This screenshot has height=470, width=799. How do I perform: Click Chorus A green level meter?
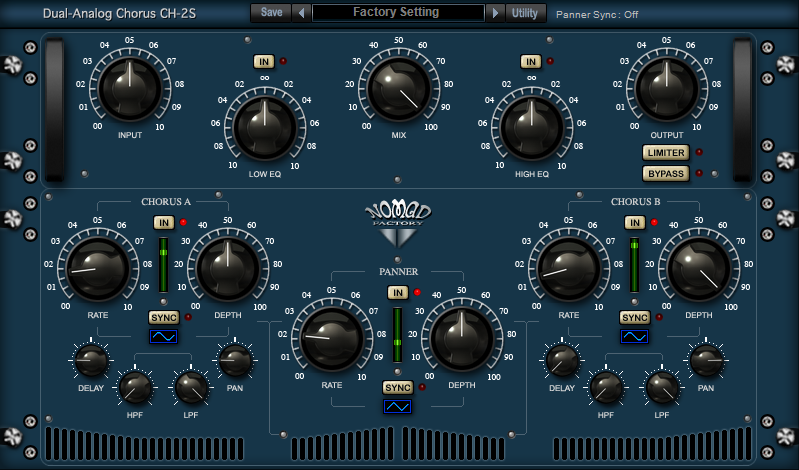tap(163, 265)
